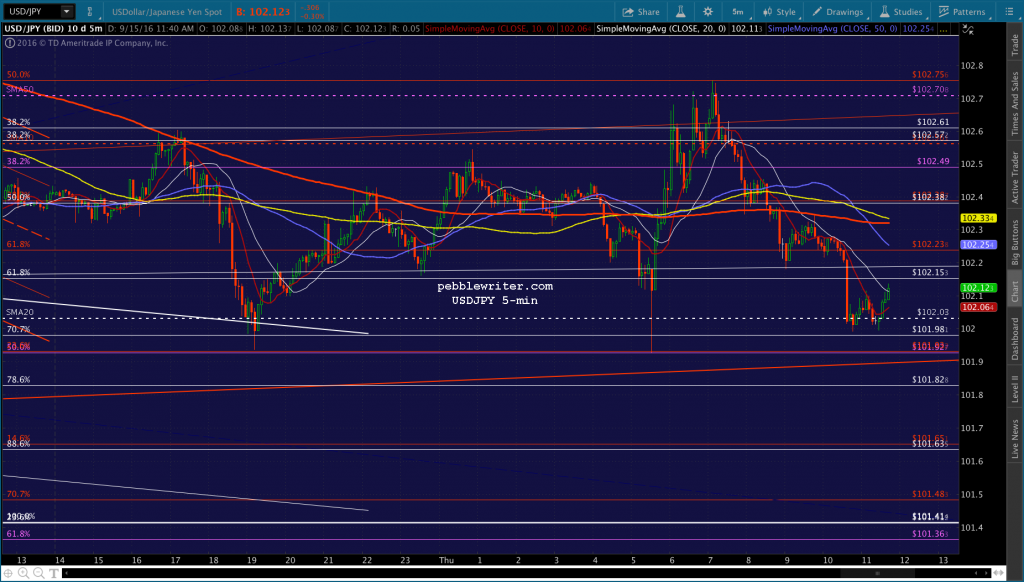Click the text tool T icon
Viewport: 1024px width, 582px height.
tap(53, 573)
